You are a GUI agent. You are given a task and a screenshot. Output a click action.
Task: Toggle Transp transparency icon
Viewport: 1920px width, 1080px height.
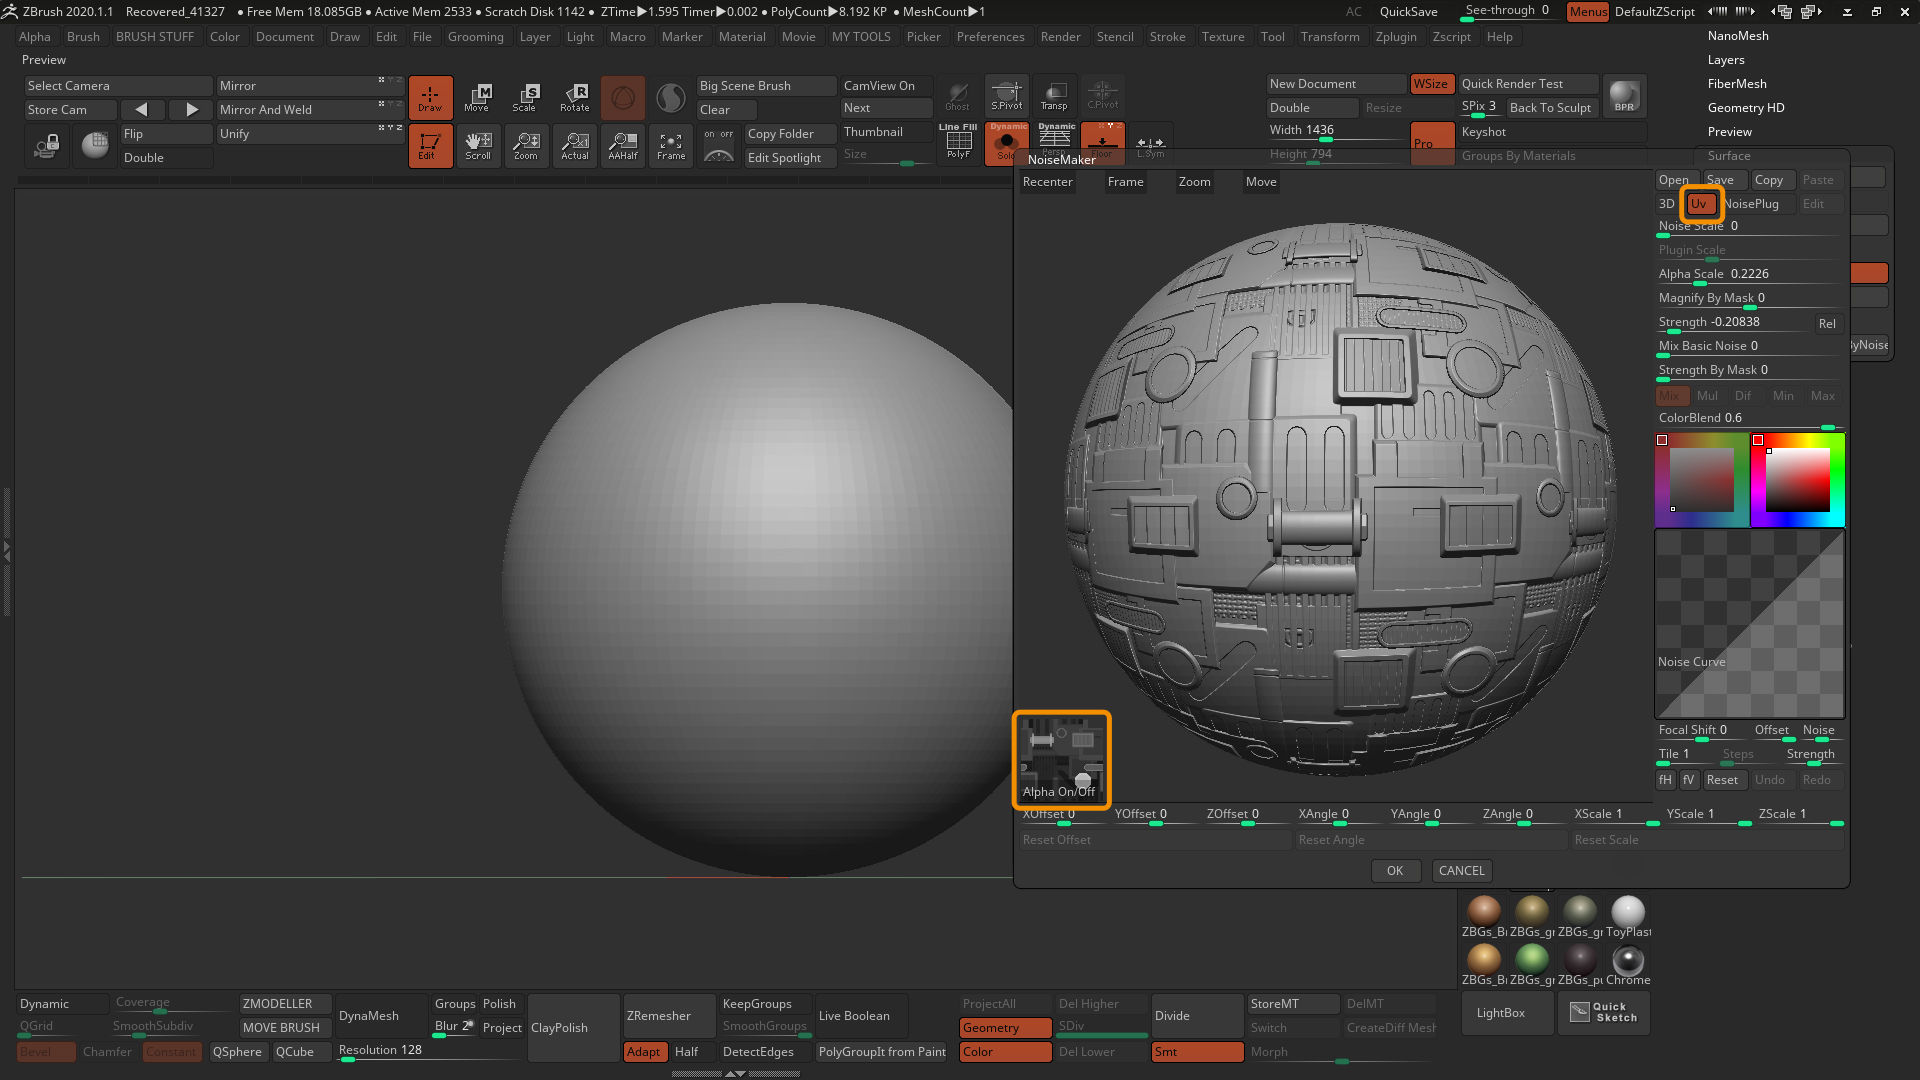pyautogui.click(x=1054, y=95)
